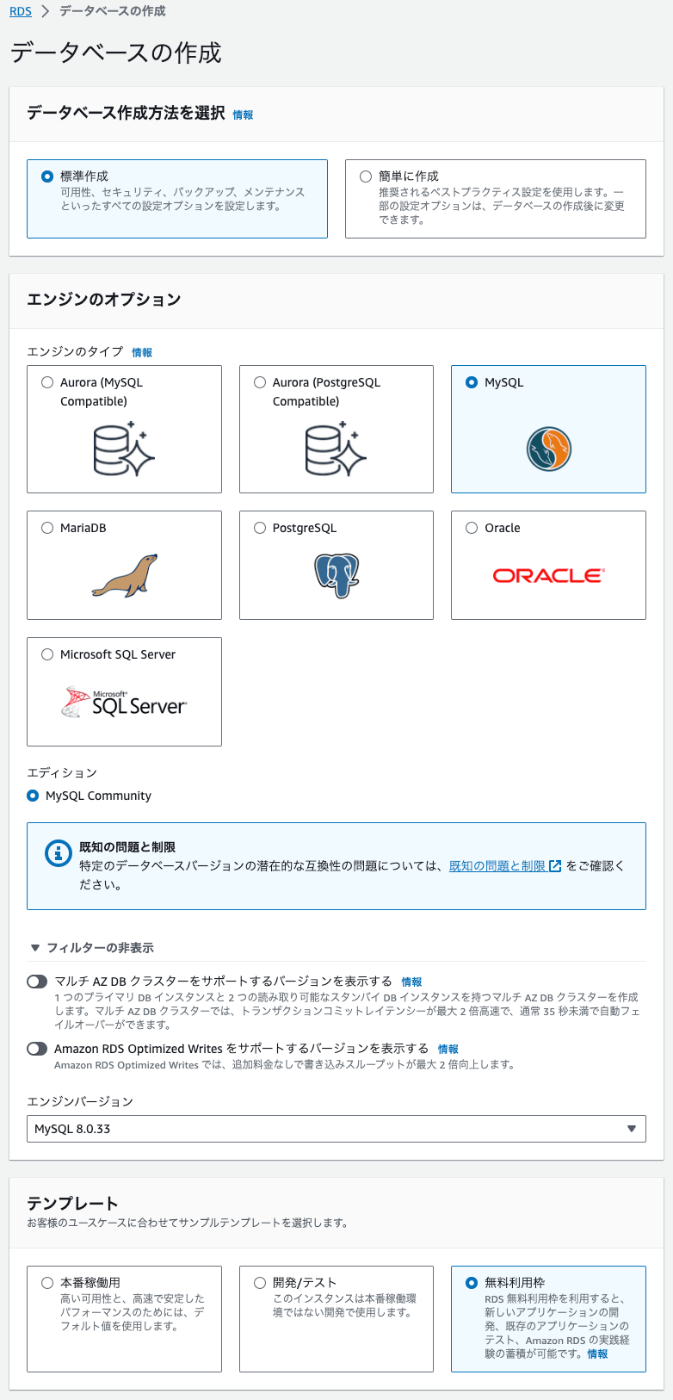Click 情報 link next to エンジンのタイプ
The height and width of the screenshot is (1400, 673).
[142, 353]
